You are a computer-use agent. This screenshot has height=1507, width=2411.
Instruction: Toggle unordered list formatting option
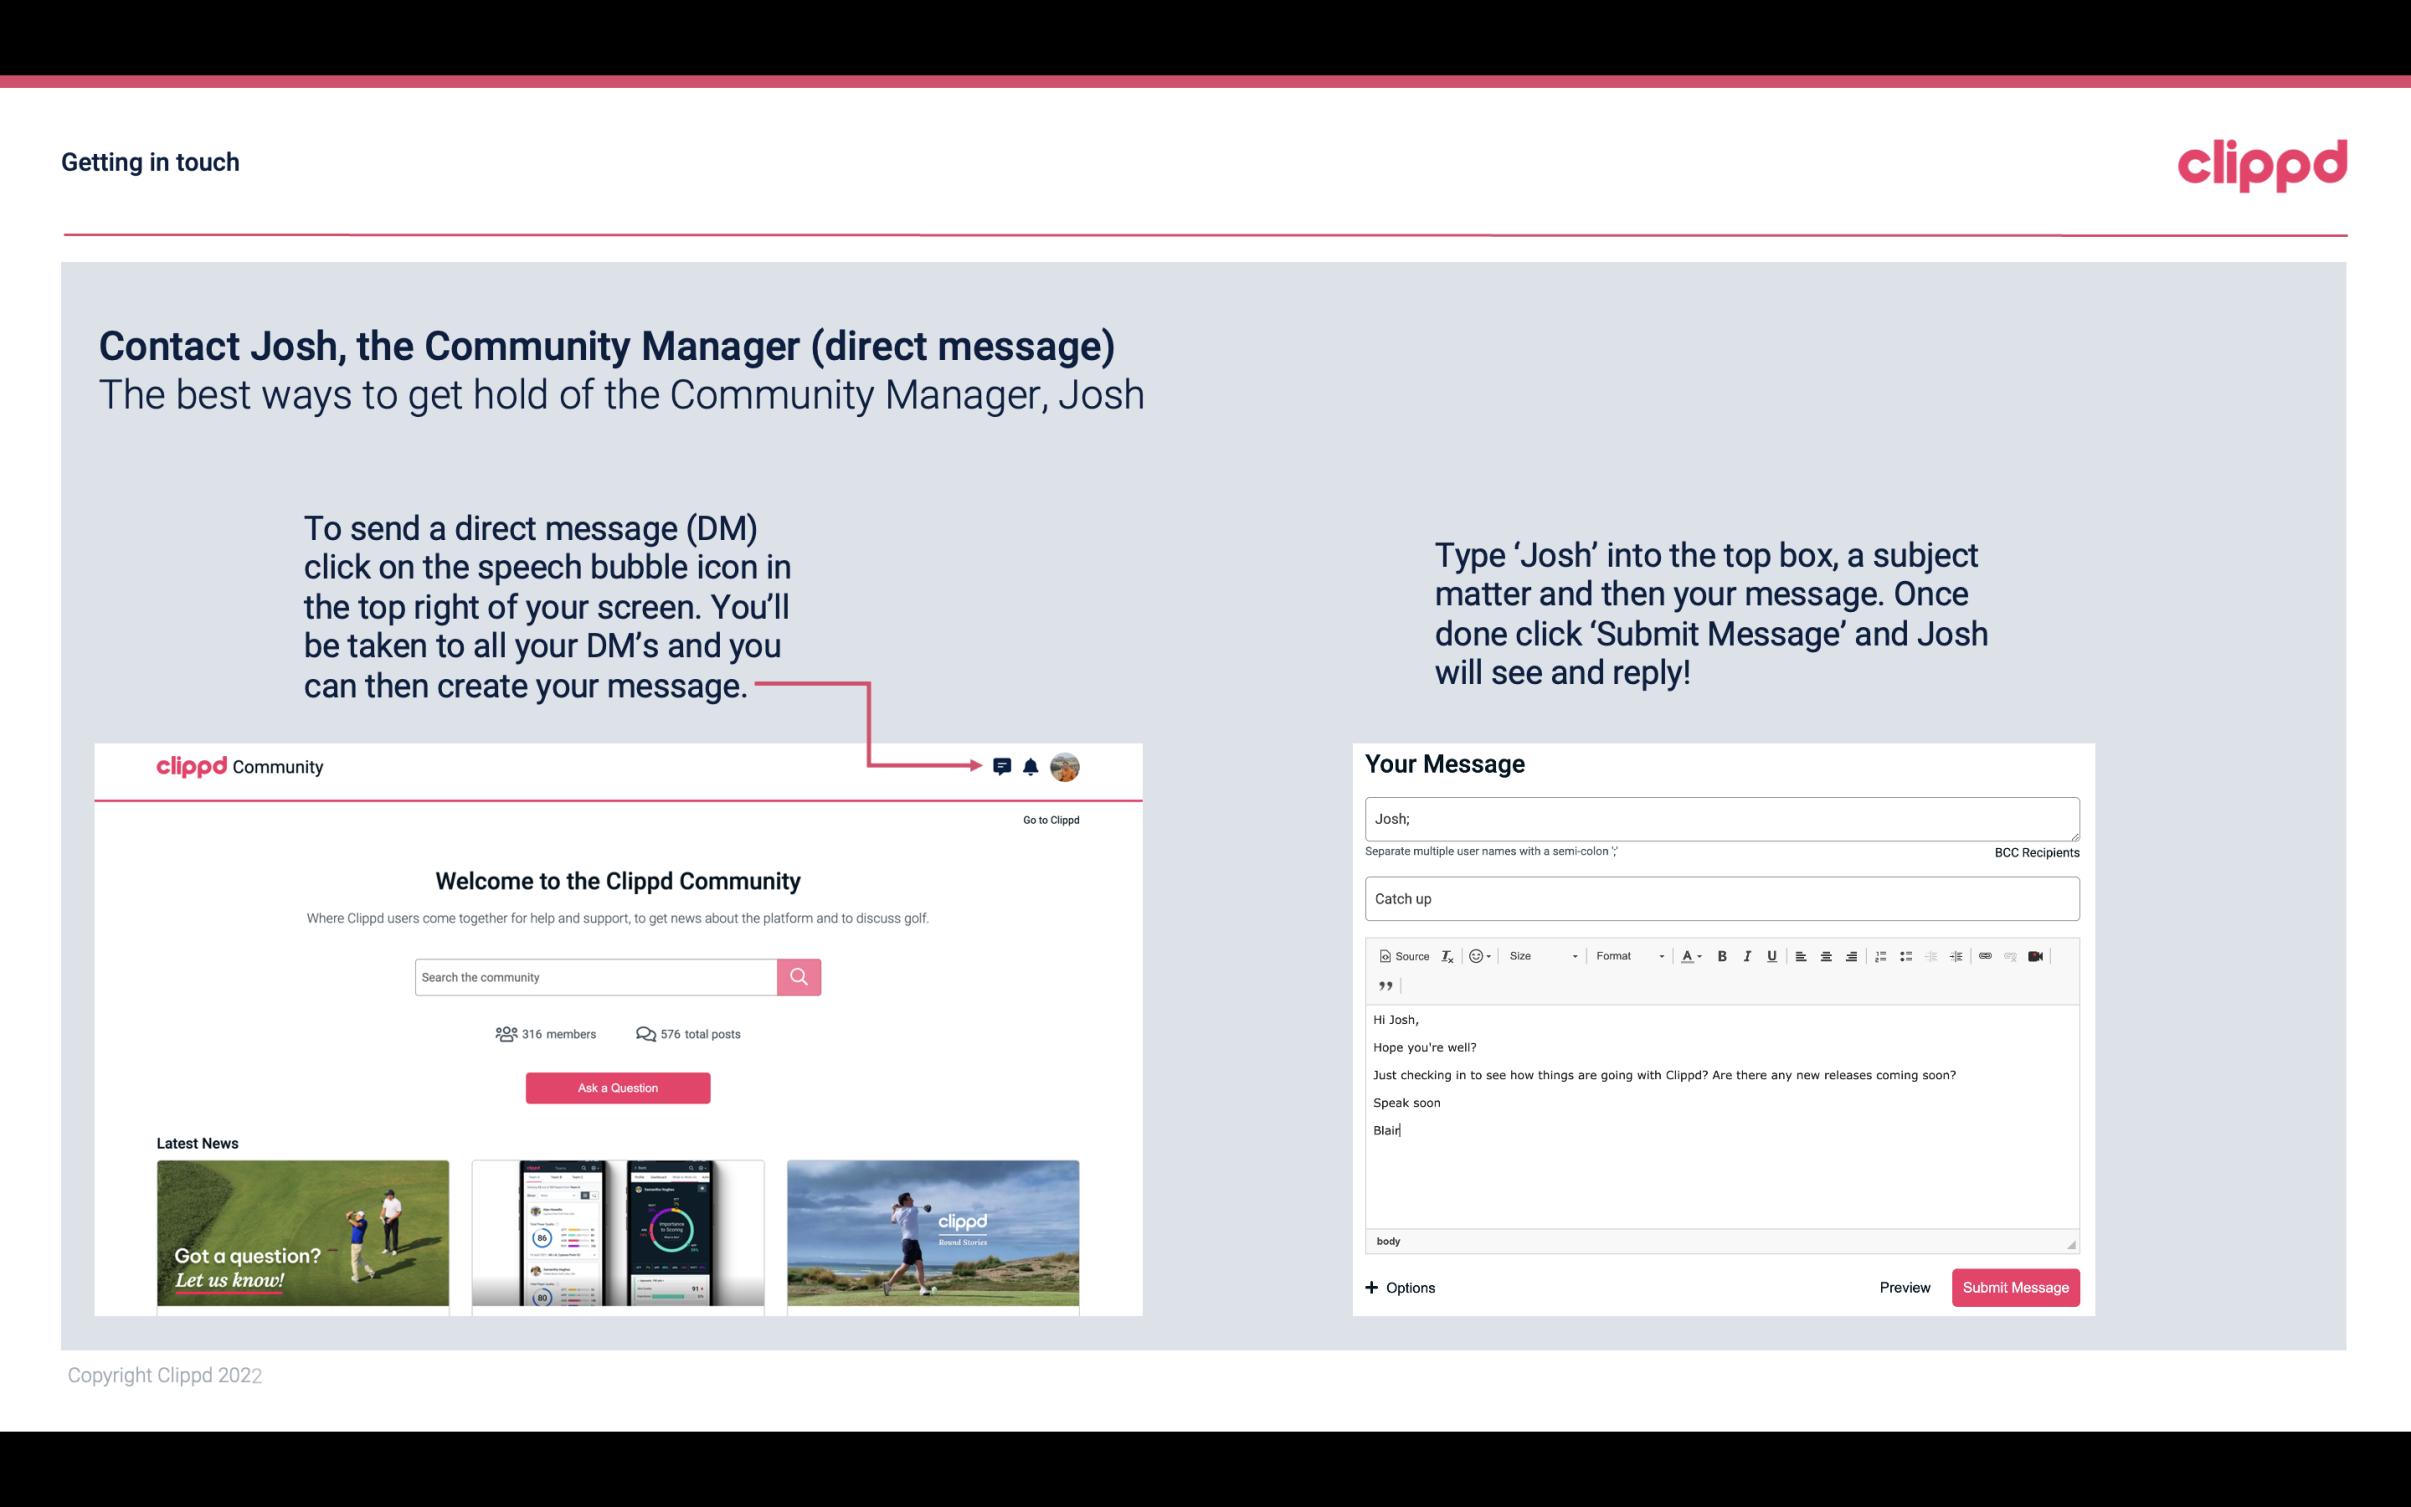[x=1908, y=955]
